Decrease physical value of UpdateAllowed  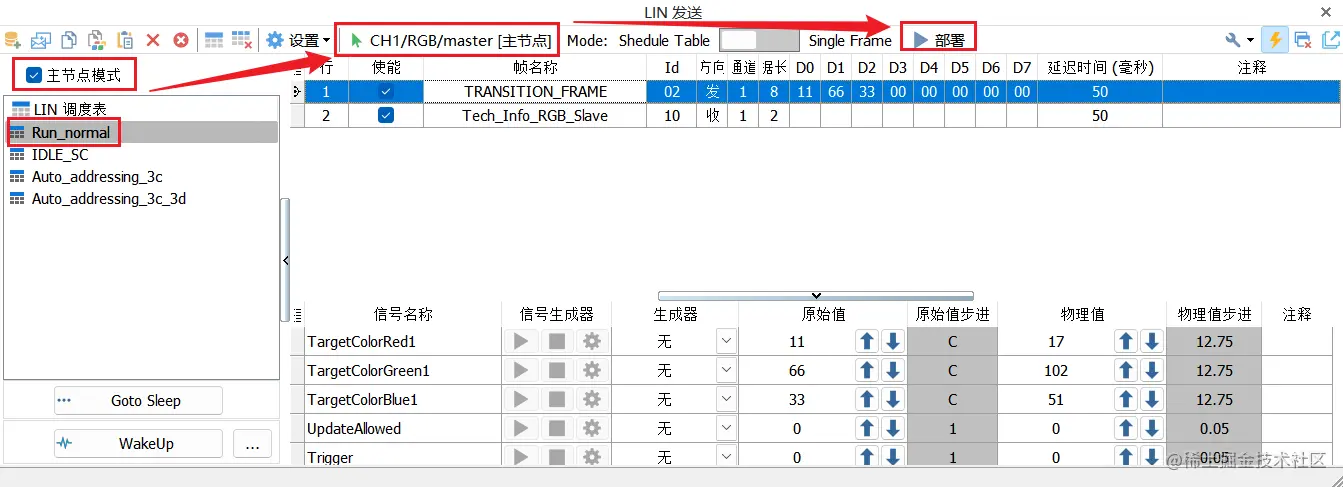click(x=1152, y=428)
